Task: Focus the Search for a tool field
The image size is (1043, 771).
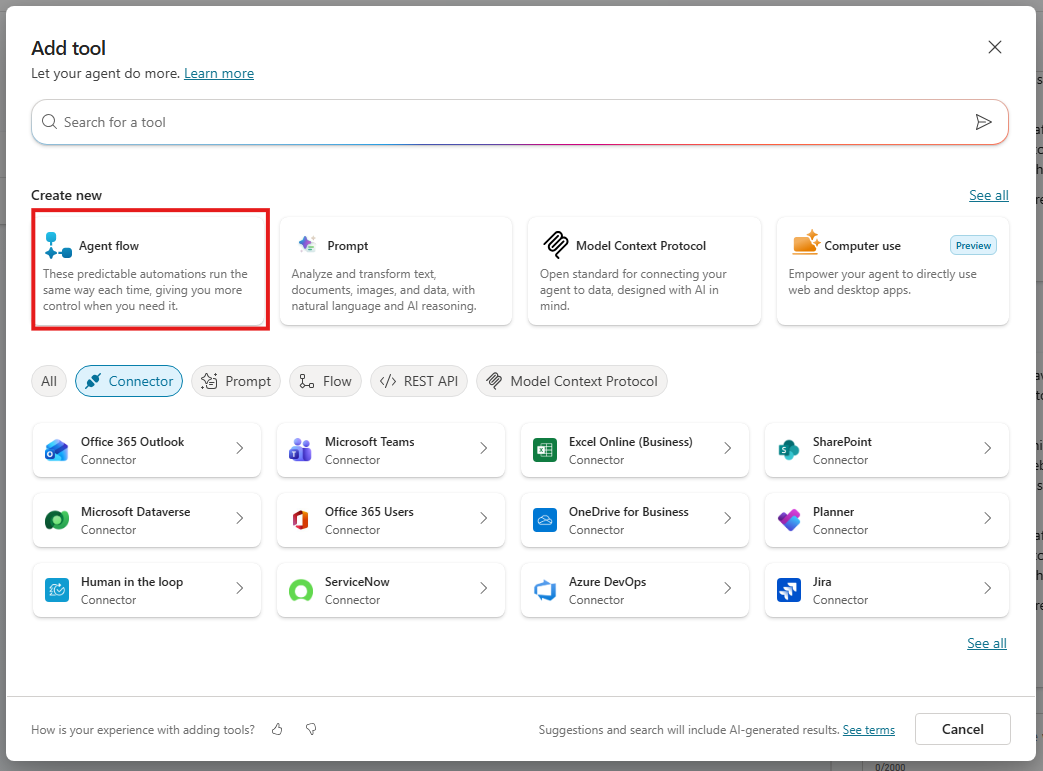Action: pos(520,122)
